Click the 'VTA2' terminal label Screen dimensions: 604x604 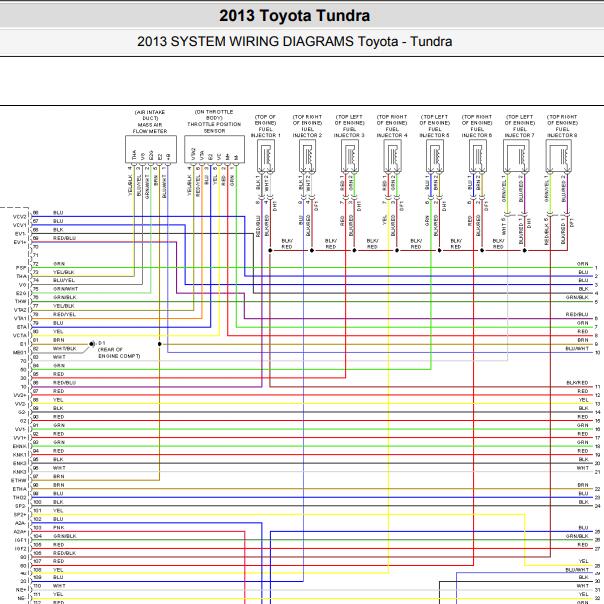point(20,310)
